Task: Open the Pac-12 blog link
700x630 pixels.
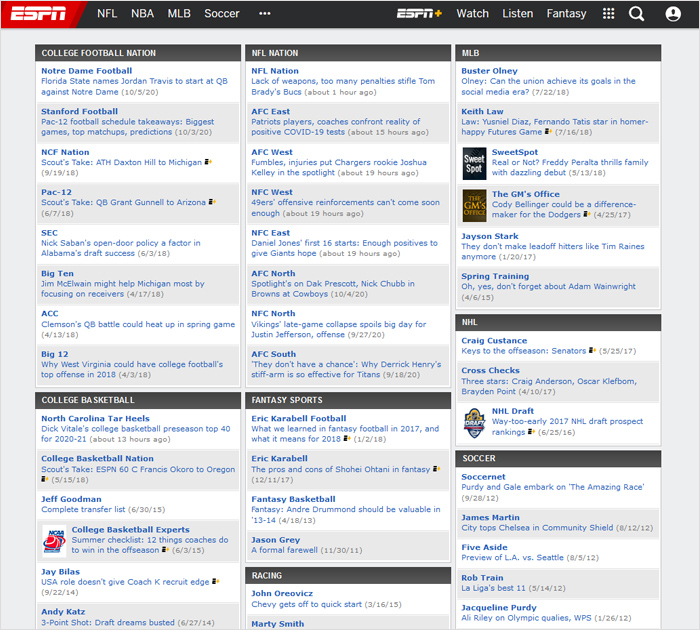Action: coord(56,192)
